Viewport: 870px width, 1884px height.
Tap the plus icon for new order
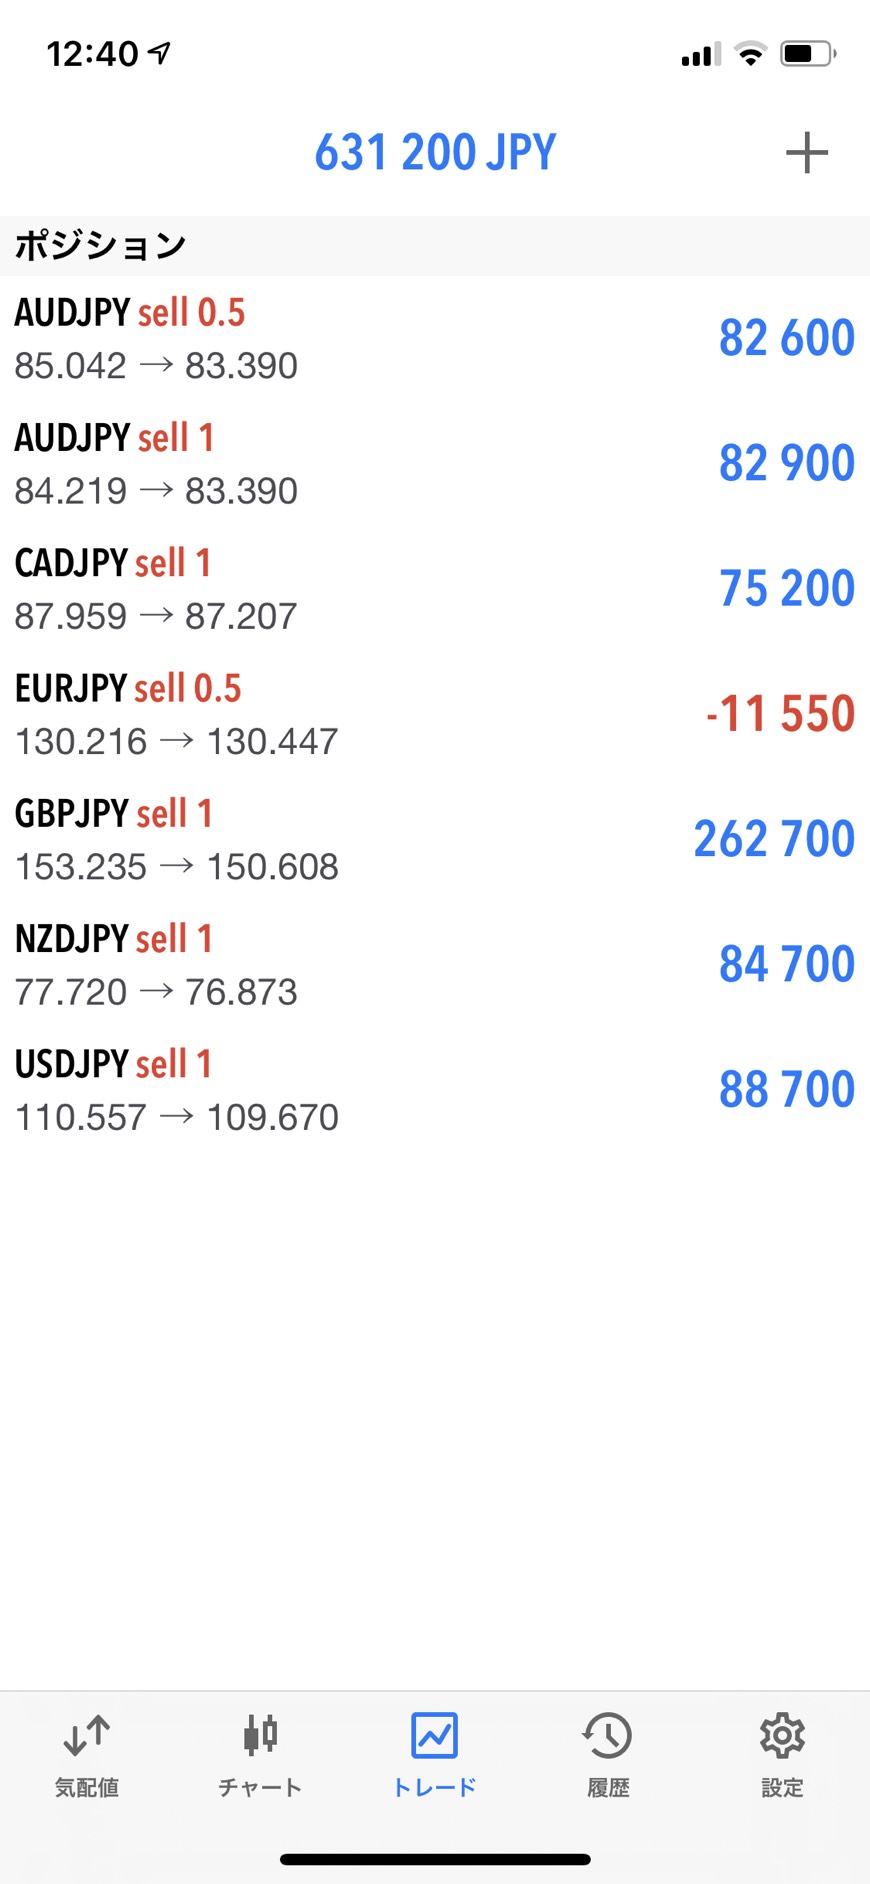click(806, 153)
